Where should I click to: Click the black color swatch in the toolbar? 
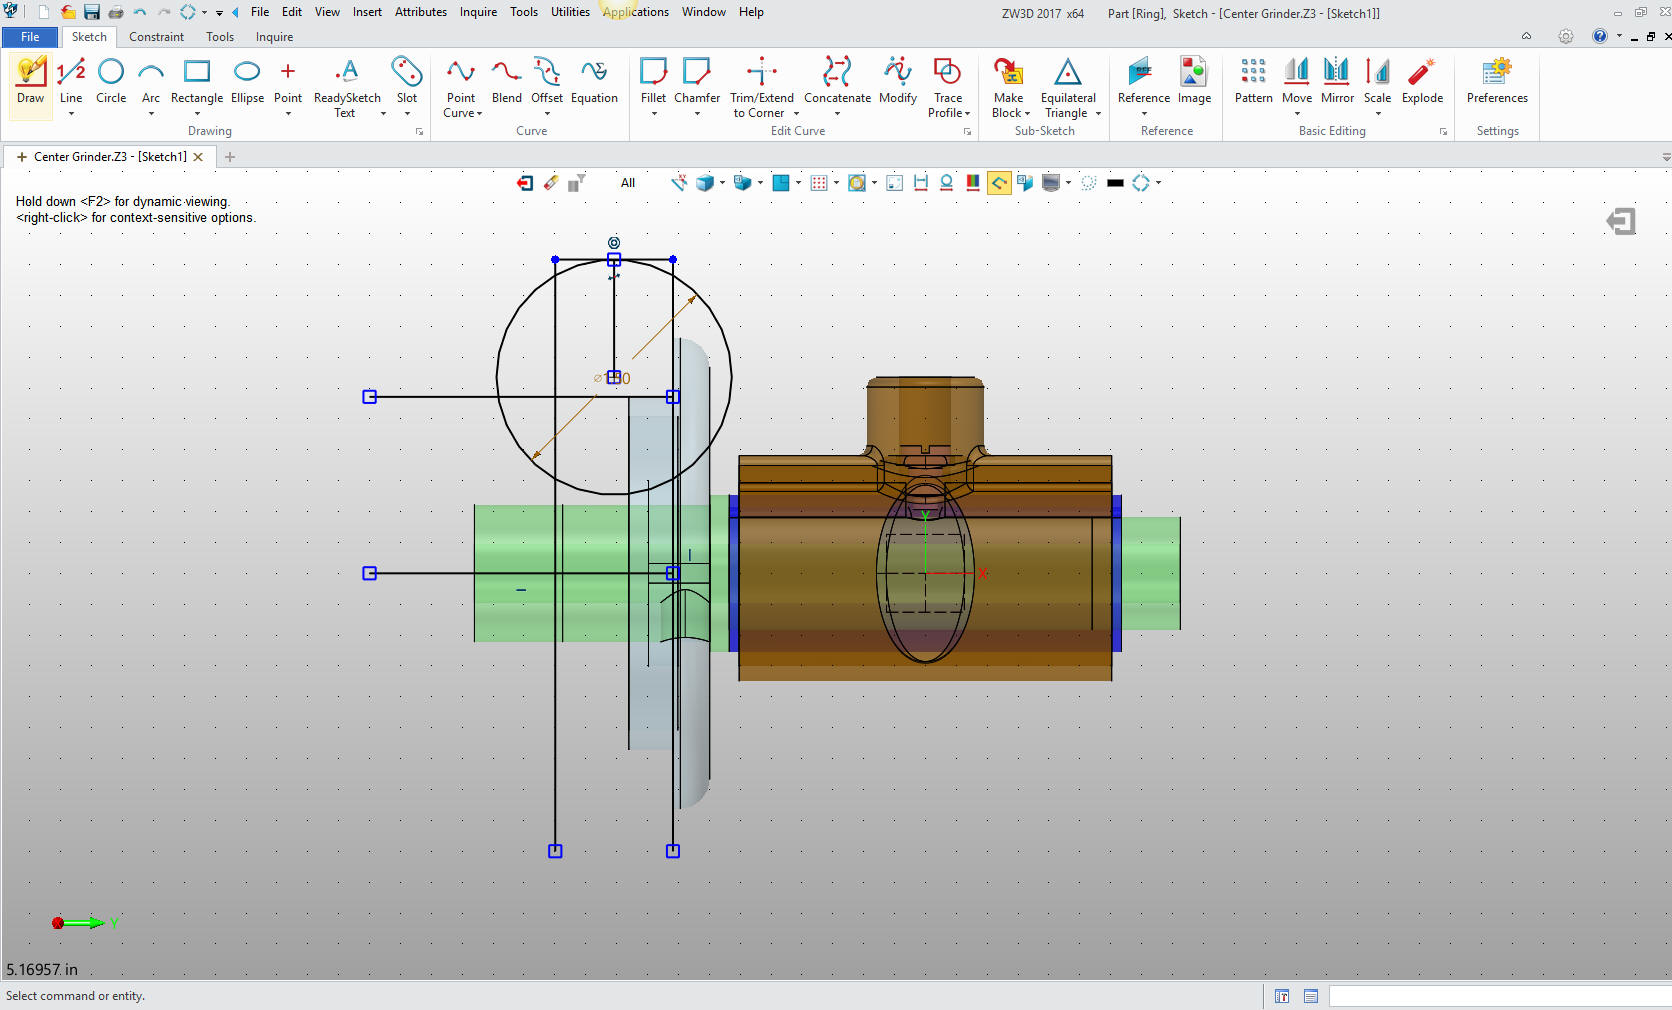pyautogui.click(x=1115, y=183)
